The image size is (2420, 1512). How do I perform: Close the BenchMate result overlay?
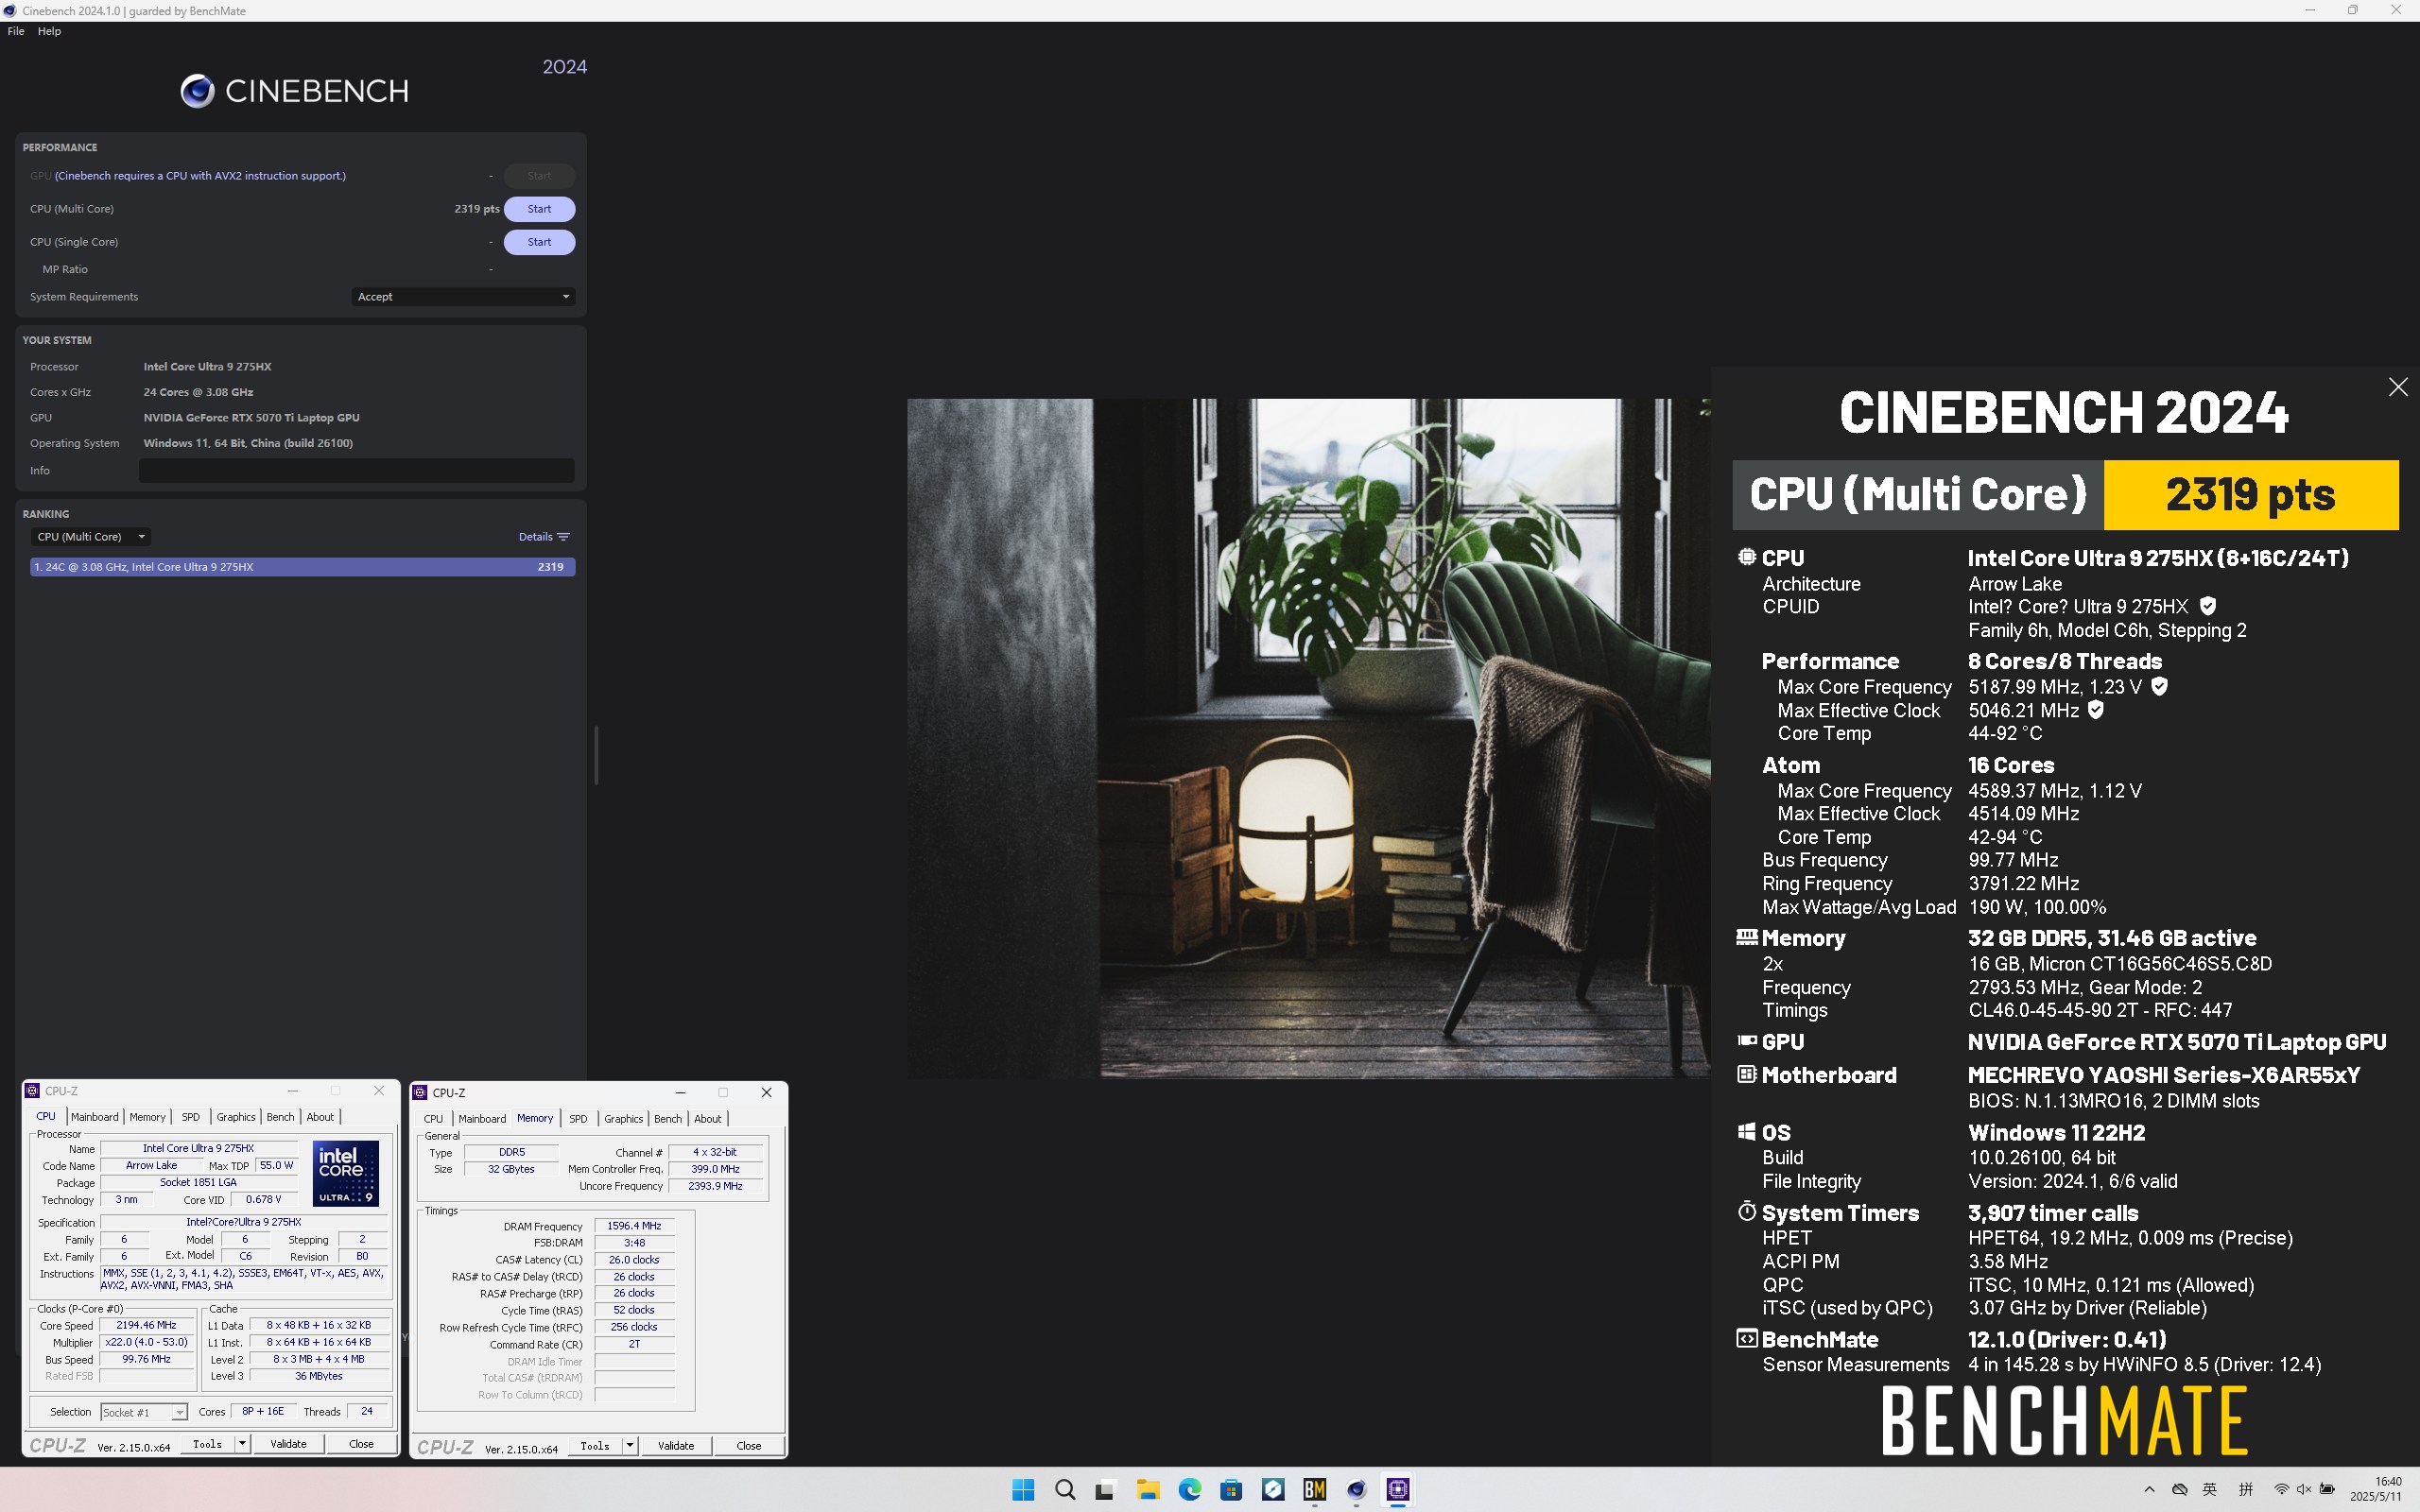click(x=2397, y=387)
